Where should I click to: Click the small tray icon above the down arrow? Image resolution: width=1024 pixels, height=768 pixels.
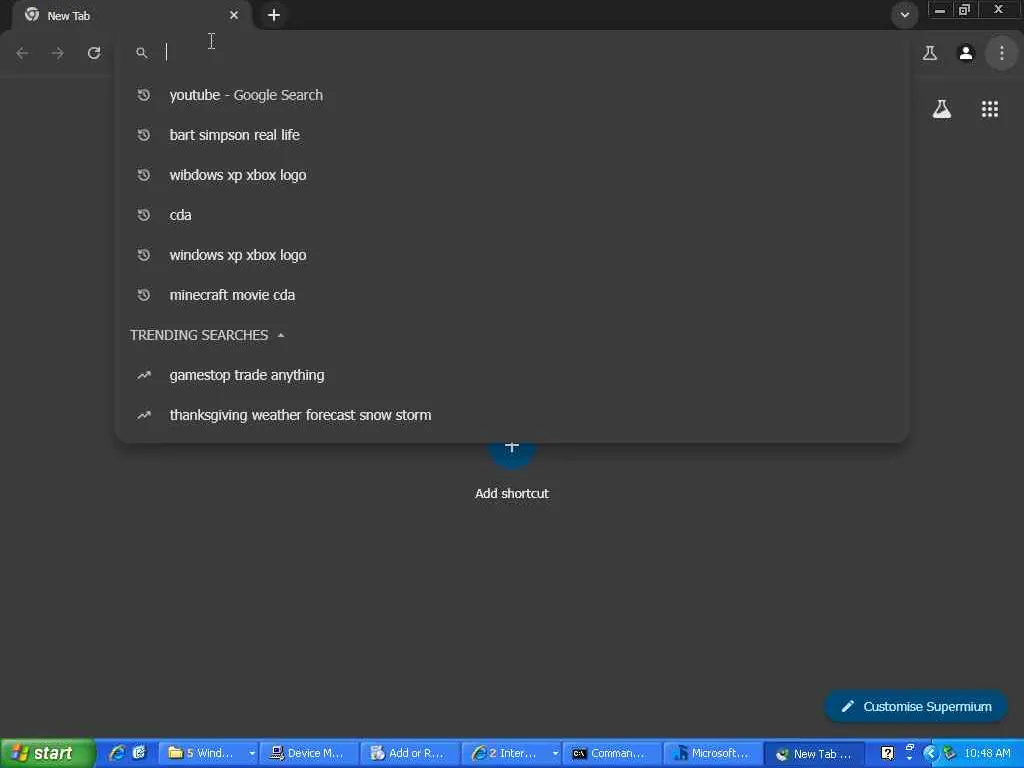pos(909,748)
